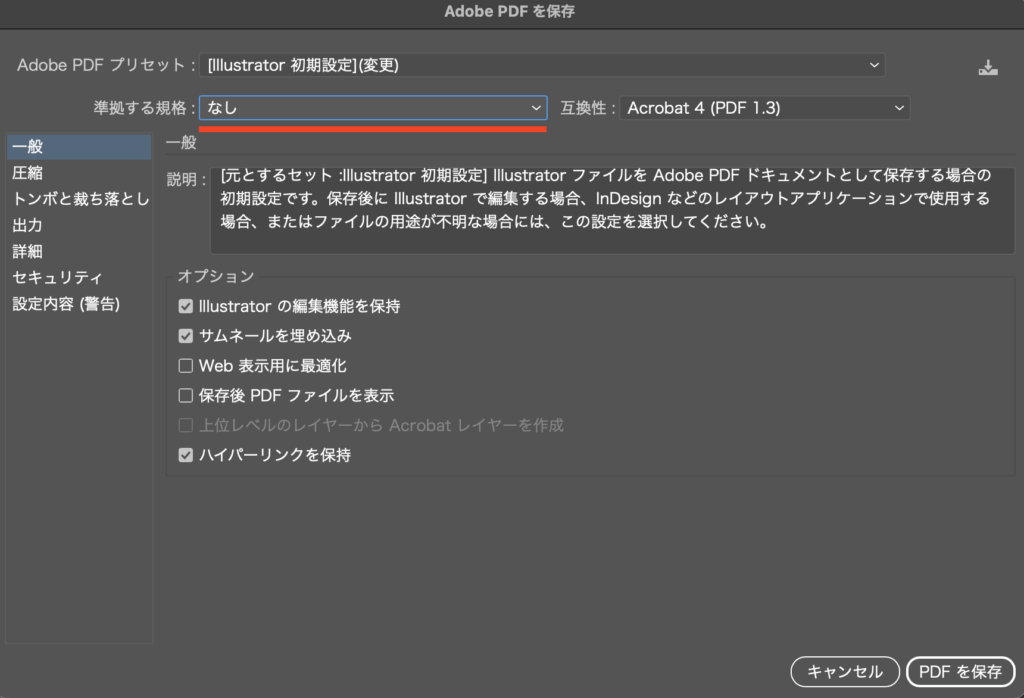Image resolution: width=1024 pixels, height=698 pixels.
Task: Select 一般 in the left category list
Action: [28, 147]
